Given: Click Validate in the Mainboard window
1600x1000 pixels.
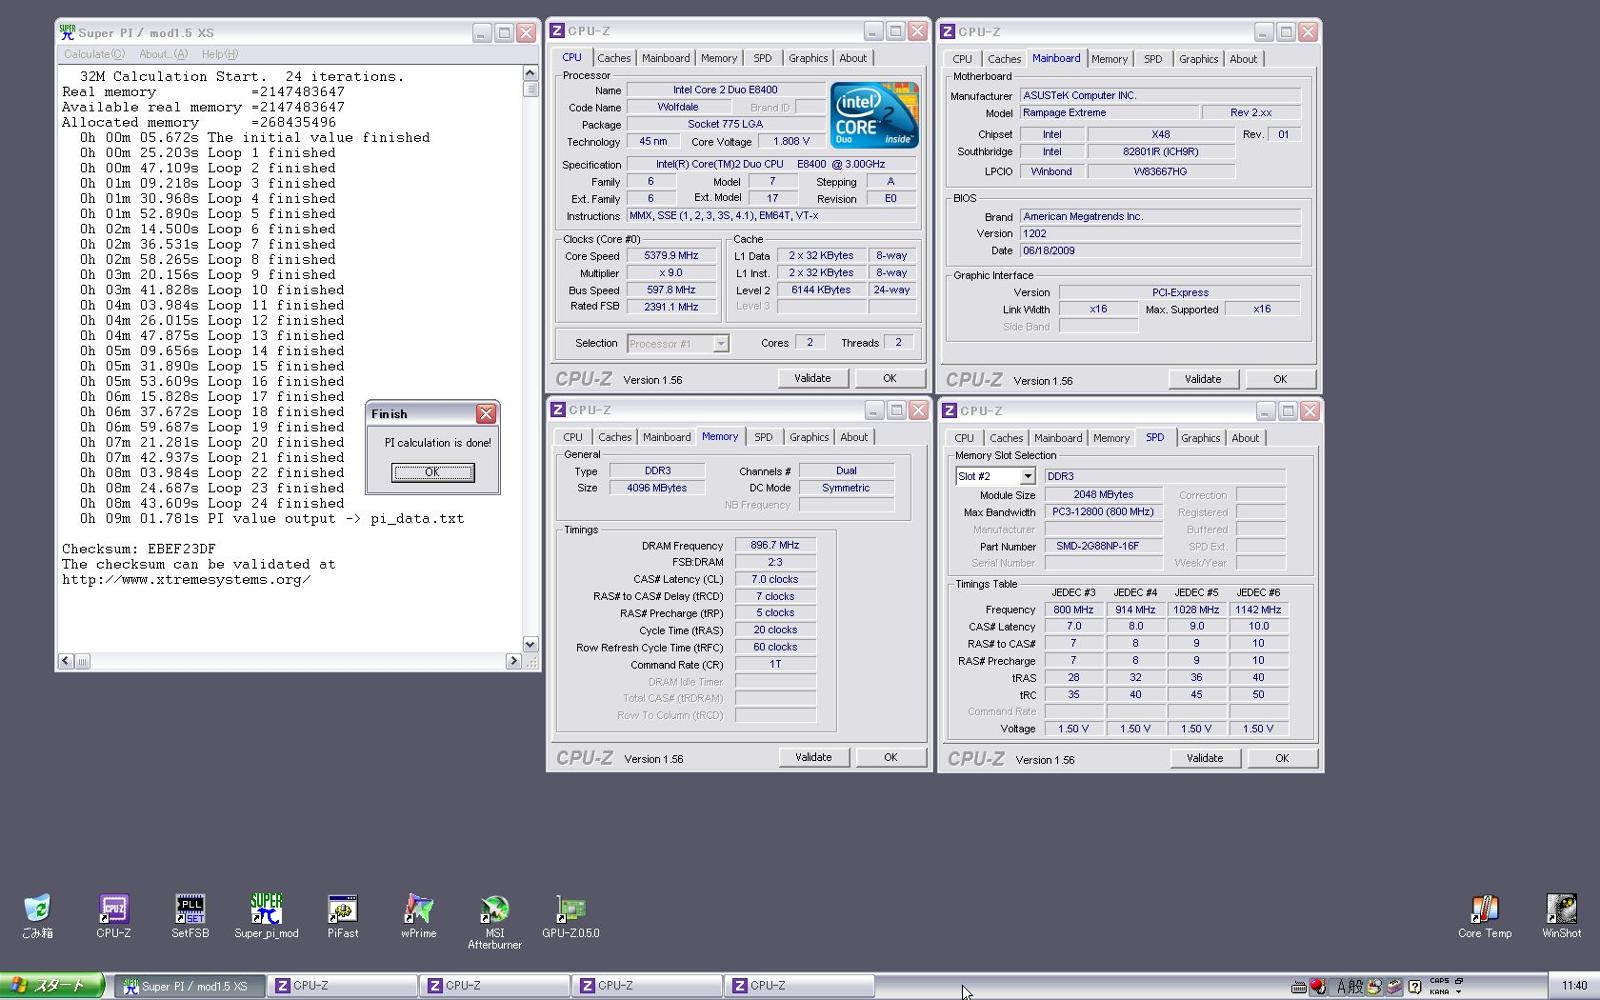Looking at the screenshot, I should click(x=1203, y=379).
